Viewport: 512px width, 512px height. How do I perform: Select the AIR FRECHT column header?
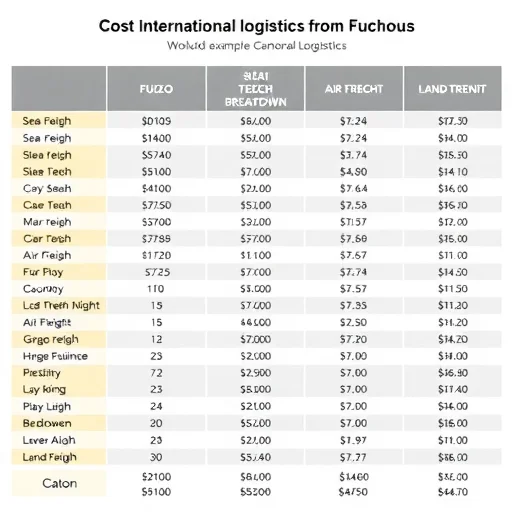(354, 89)
